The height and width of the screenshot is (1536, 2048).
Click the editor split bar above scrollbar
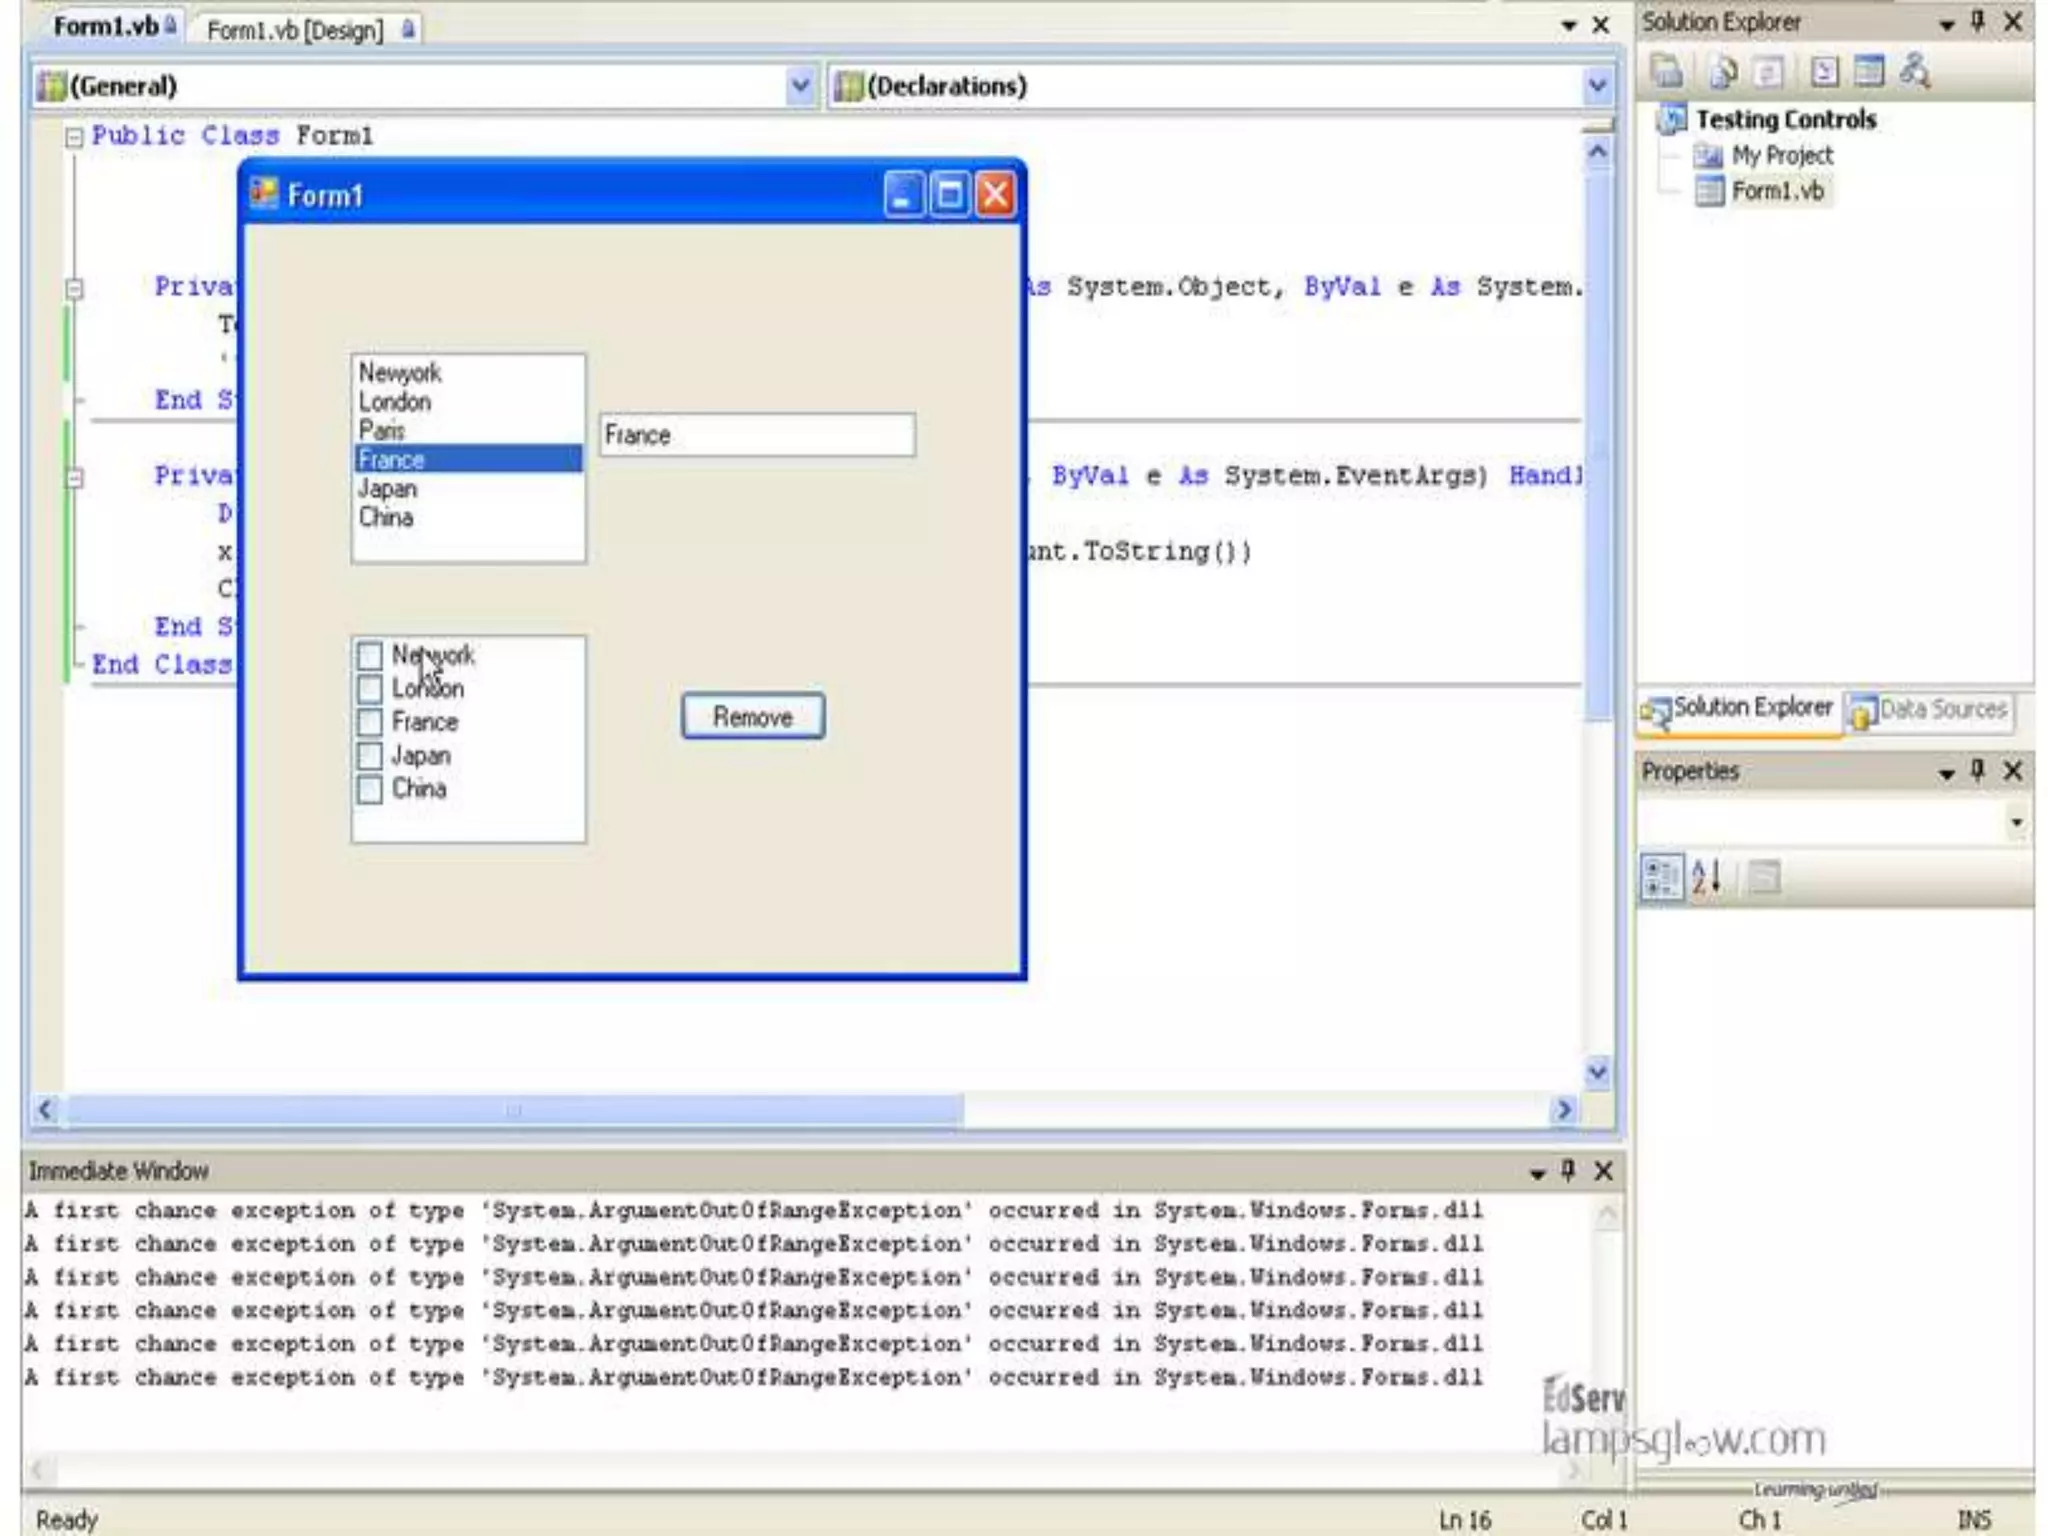pyautogui.click(x=1597, y=125)
